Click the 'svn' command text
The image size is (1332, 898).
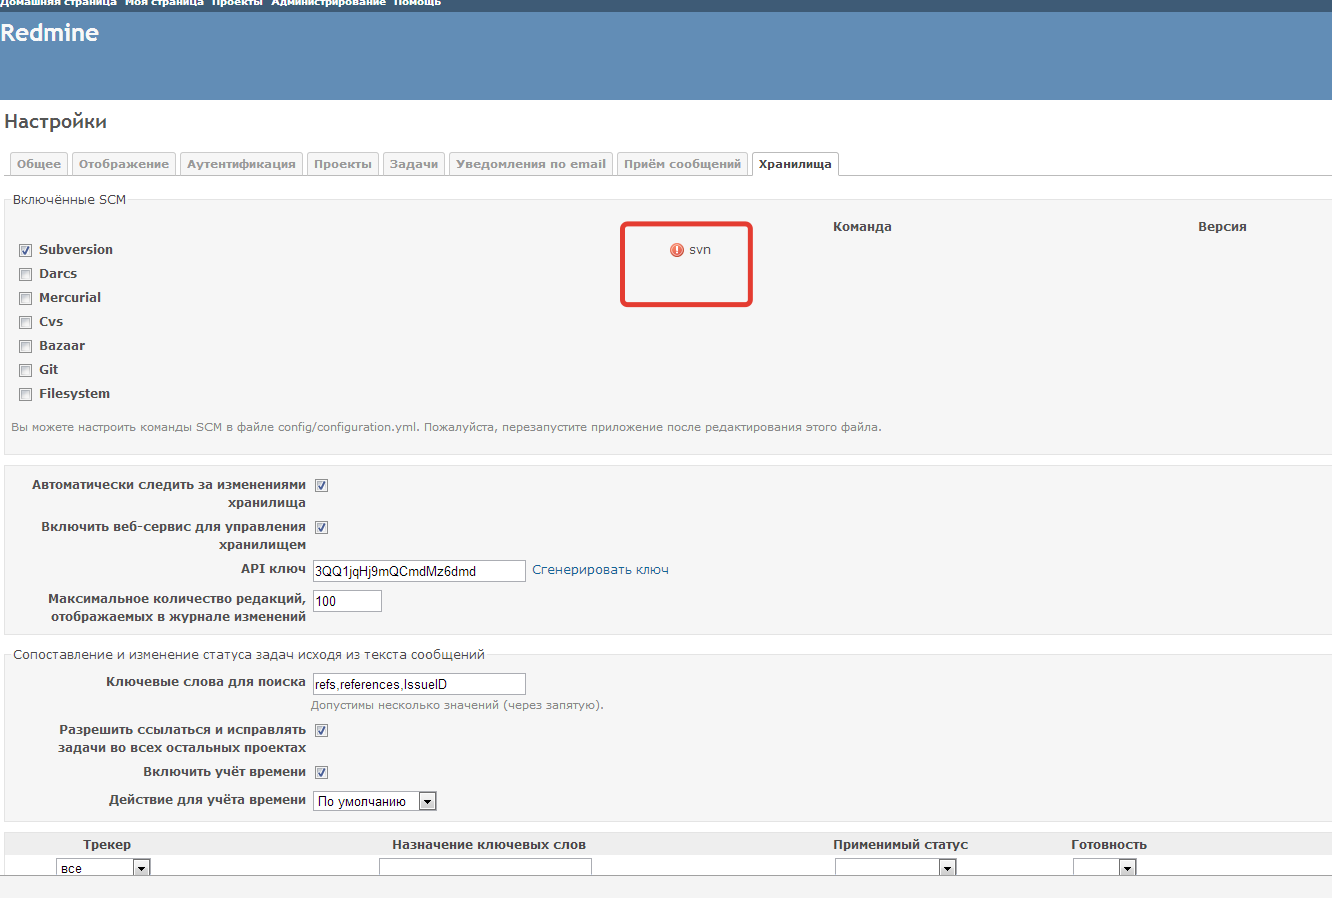700,250
